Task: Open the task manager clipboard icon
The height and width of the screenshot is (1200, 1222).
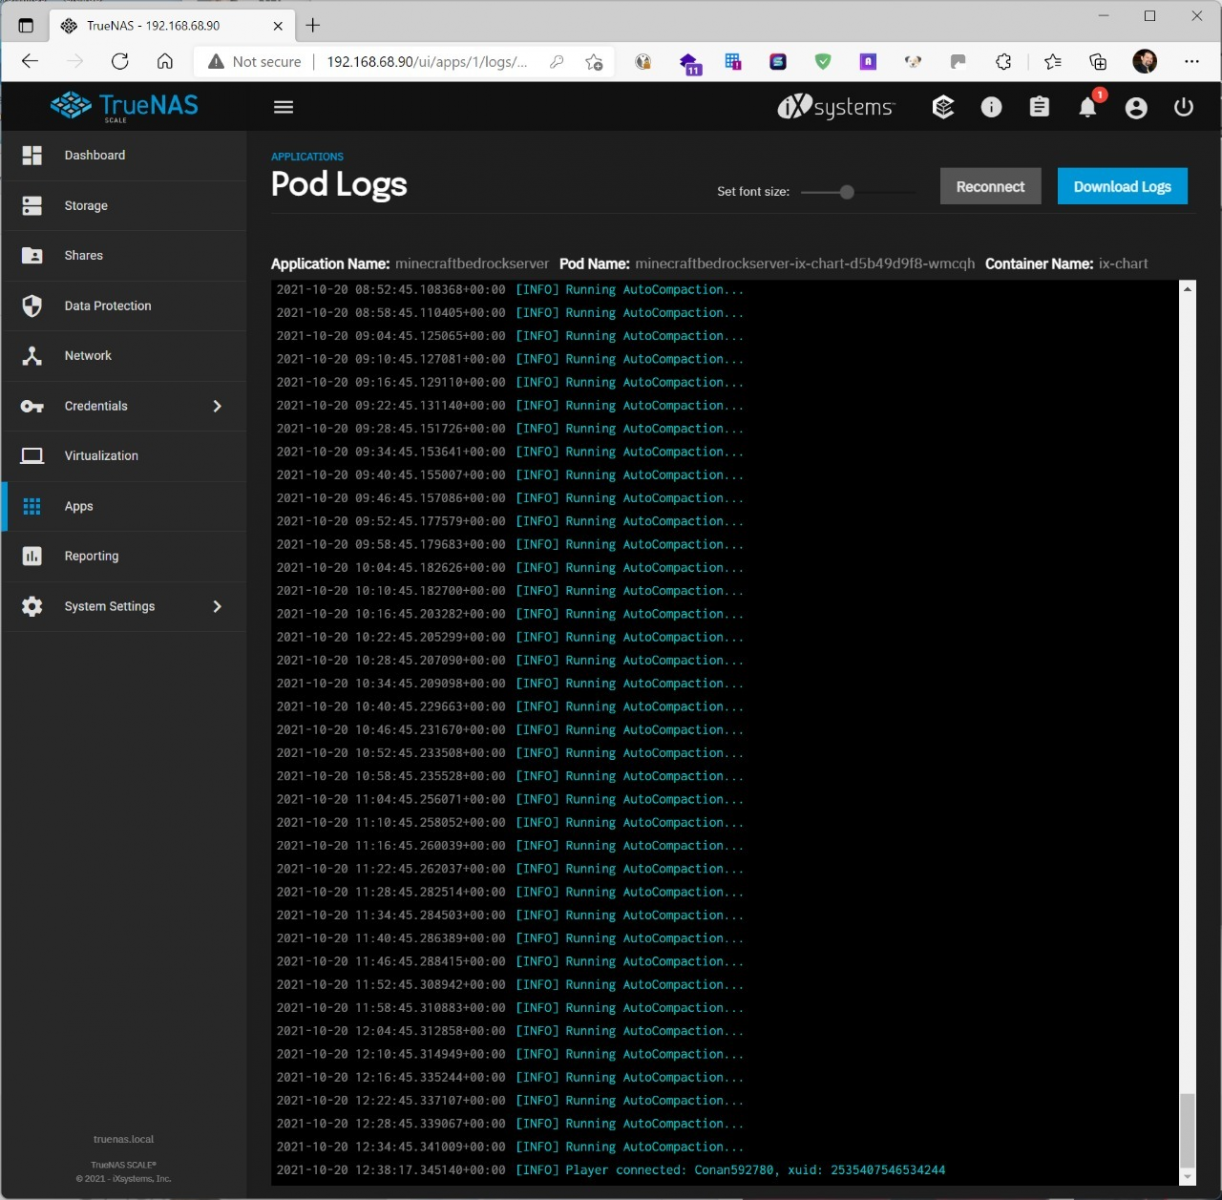Action: [x=1040, y=107]
